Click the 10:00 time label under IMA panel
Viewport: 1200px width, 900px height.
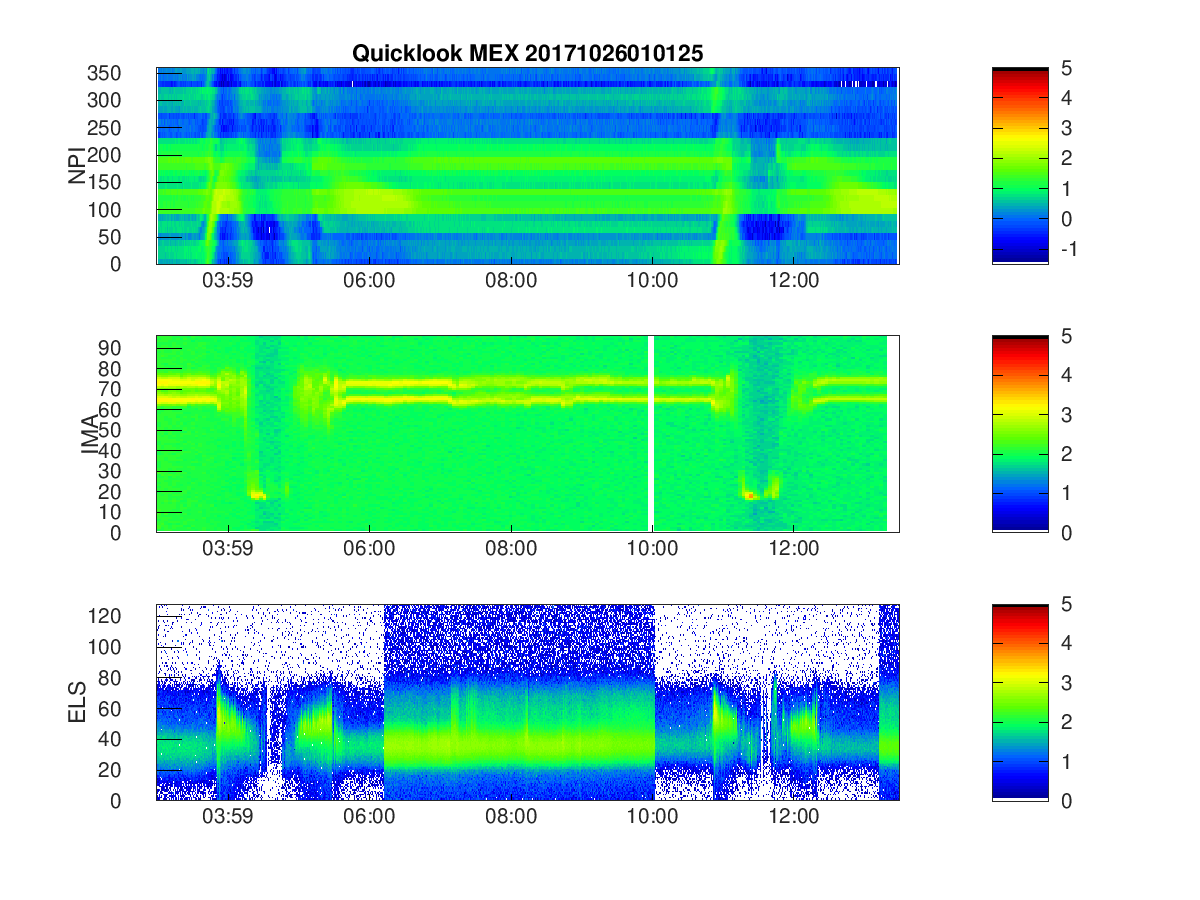(652, 549)
